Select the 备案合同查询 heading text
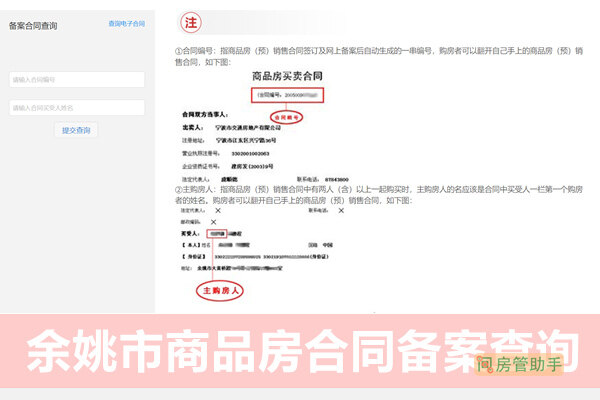 pos(33,26)
